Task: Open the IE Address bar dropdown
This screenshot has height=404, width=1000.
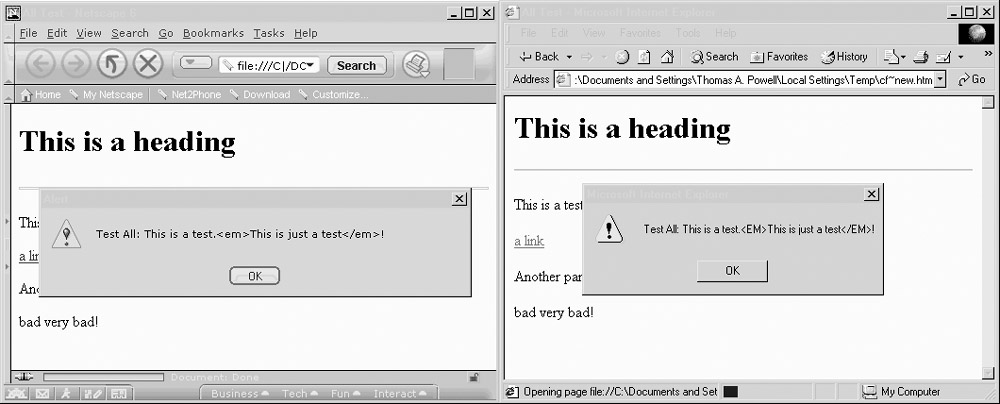Action: [939, 80]
